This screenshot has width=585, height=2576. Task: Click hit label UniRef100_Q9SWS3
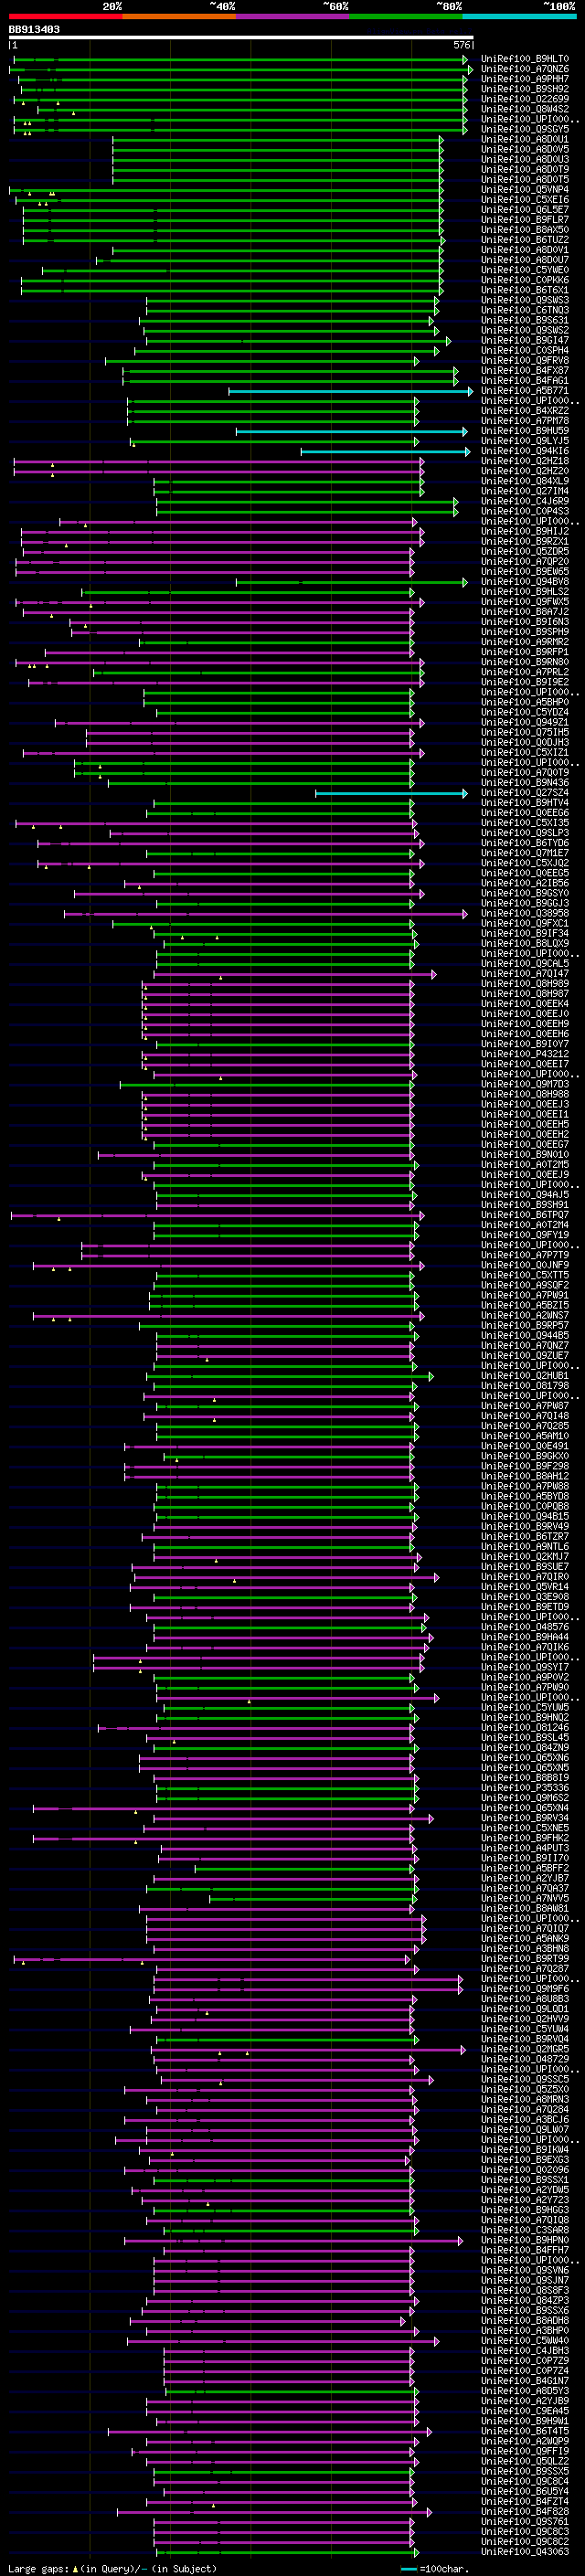(x=525, y=300)
